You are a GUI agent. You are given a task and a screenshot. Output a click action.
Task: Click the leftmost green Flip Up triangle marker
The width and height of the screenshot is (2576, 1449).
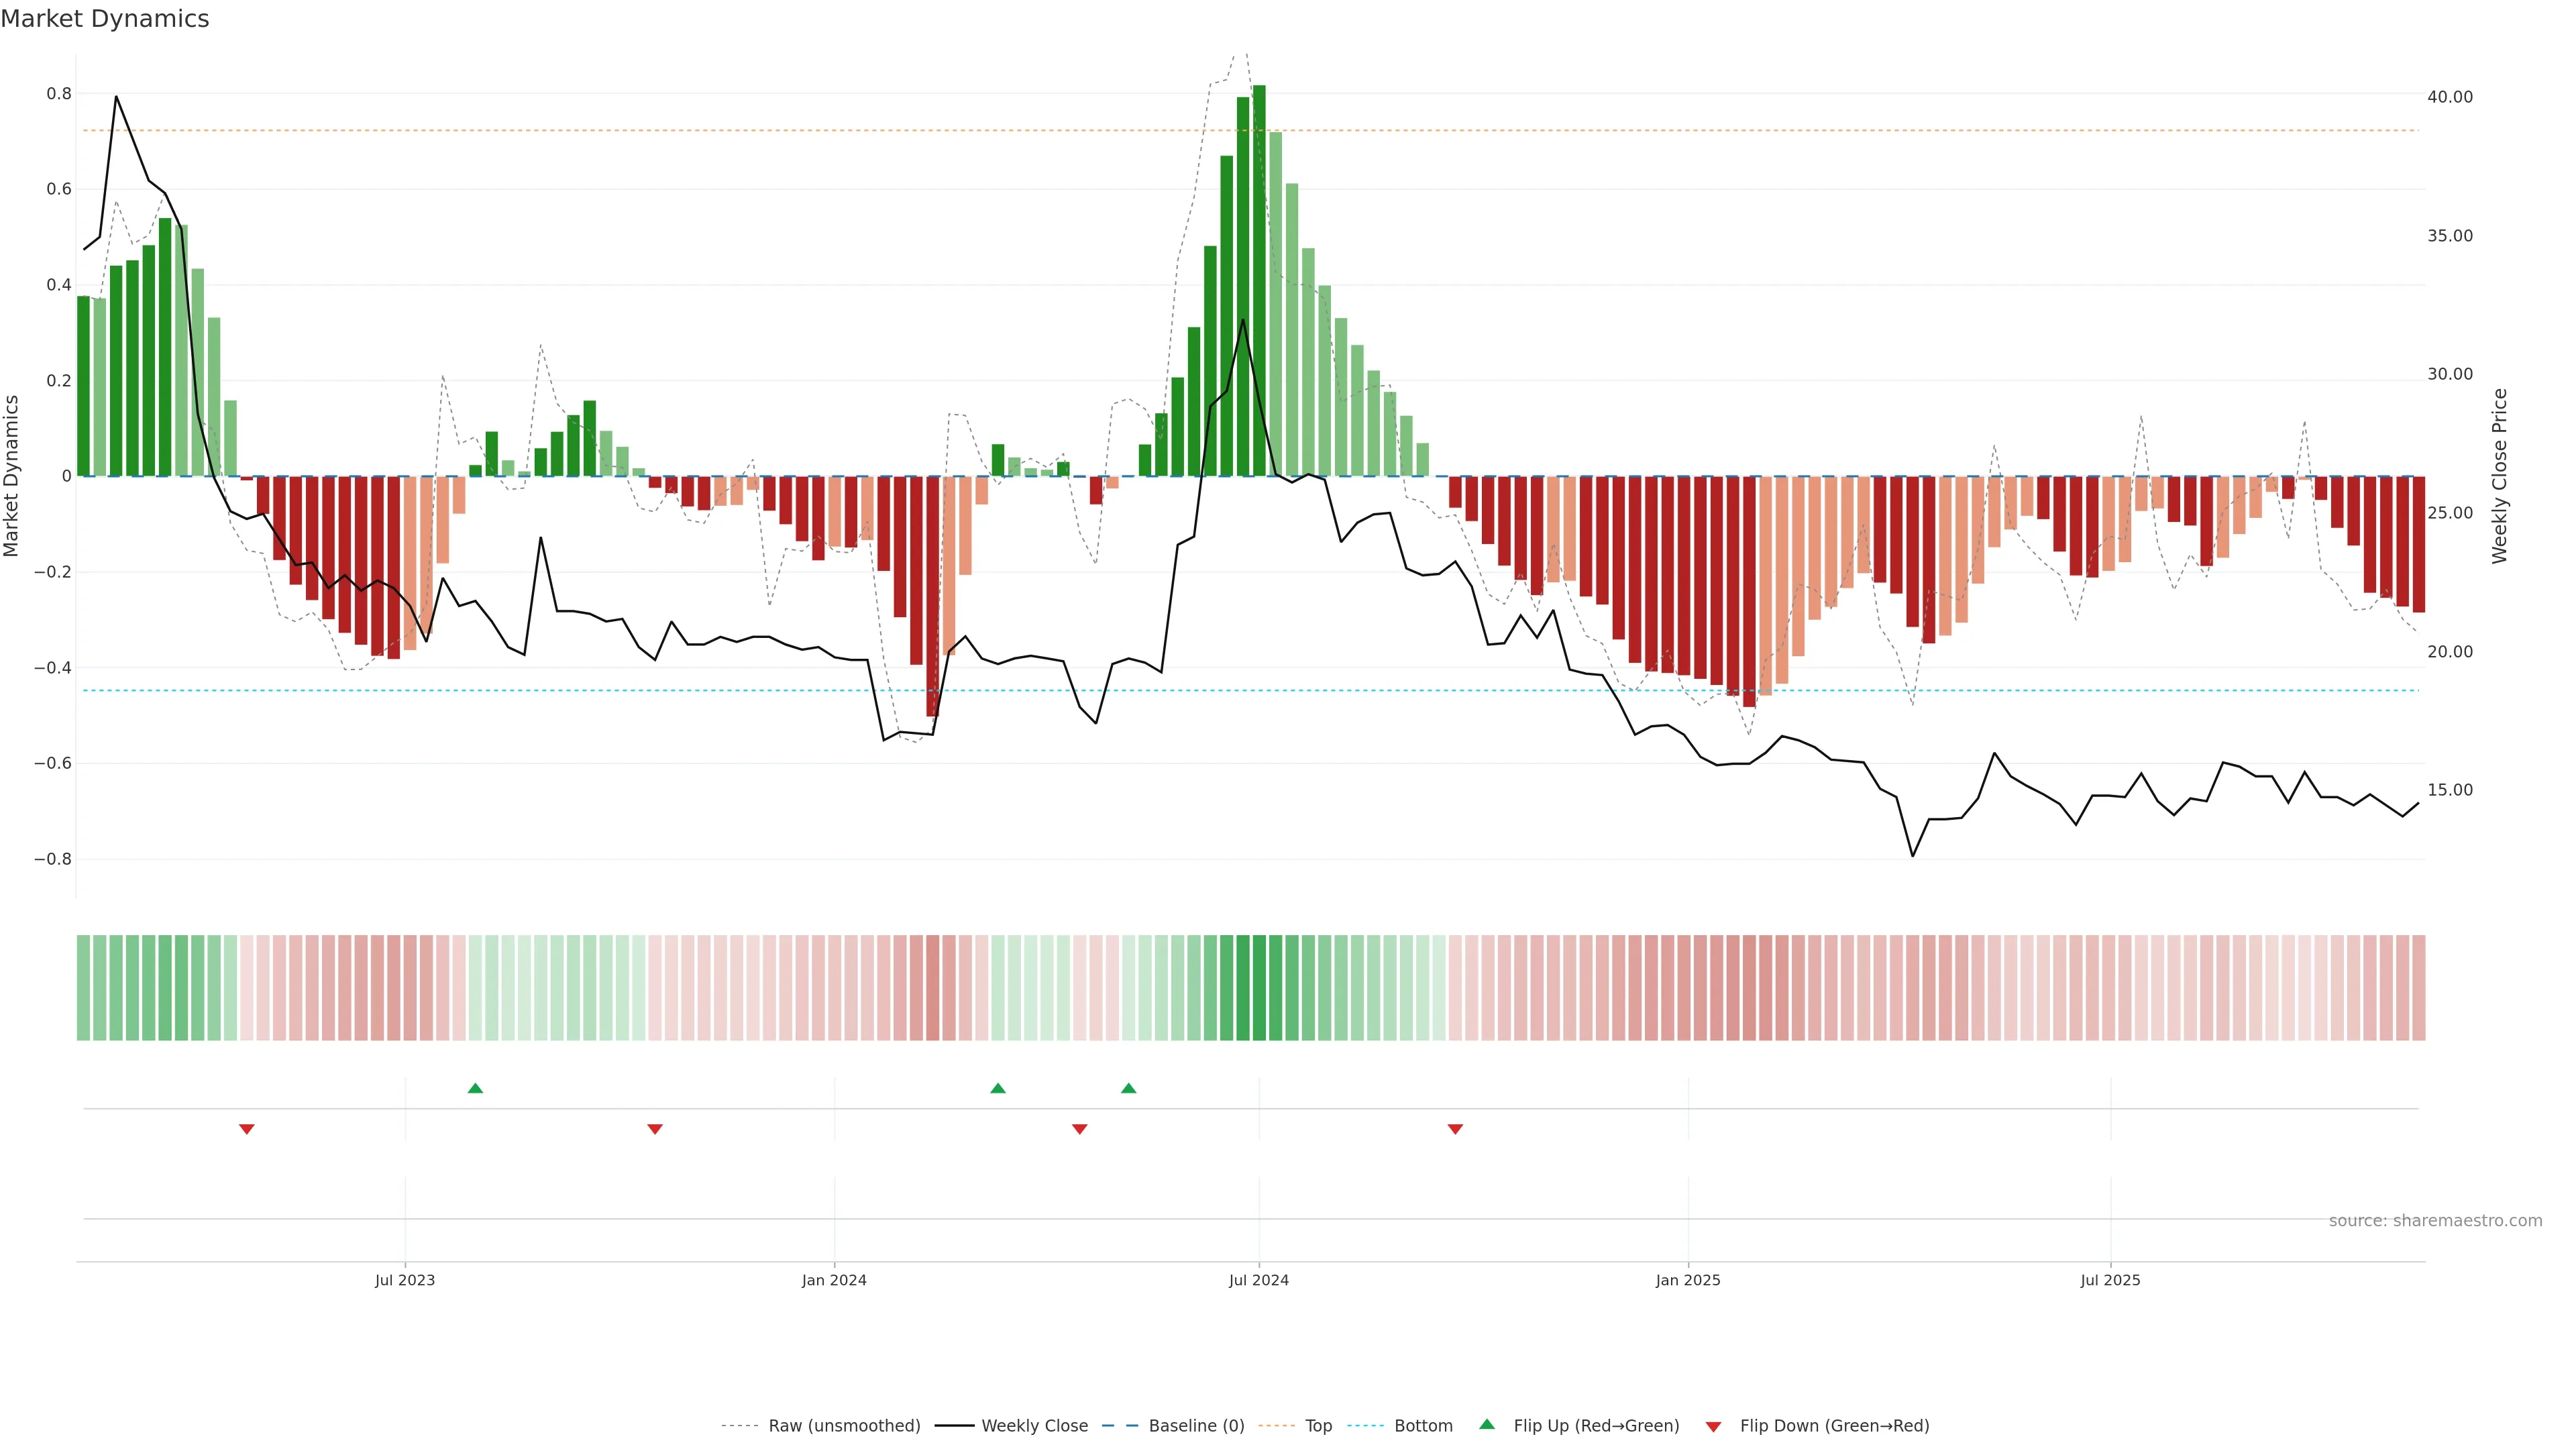[475, 1088]
